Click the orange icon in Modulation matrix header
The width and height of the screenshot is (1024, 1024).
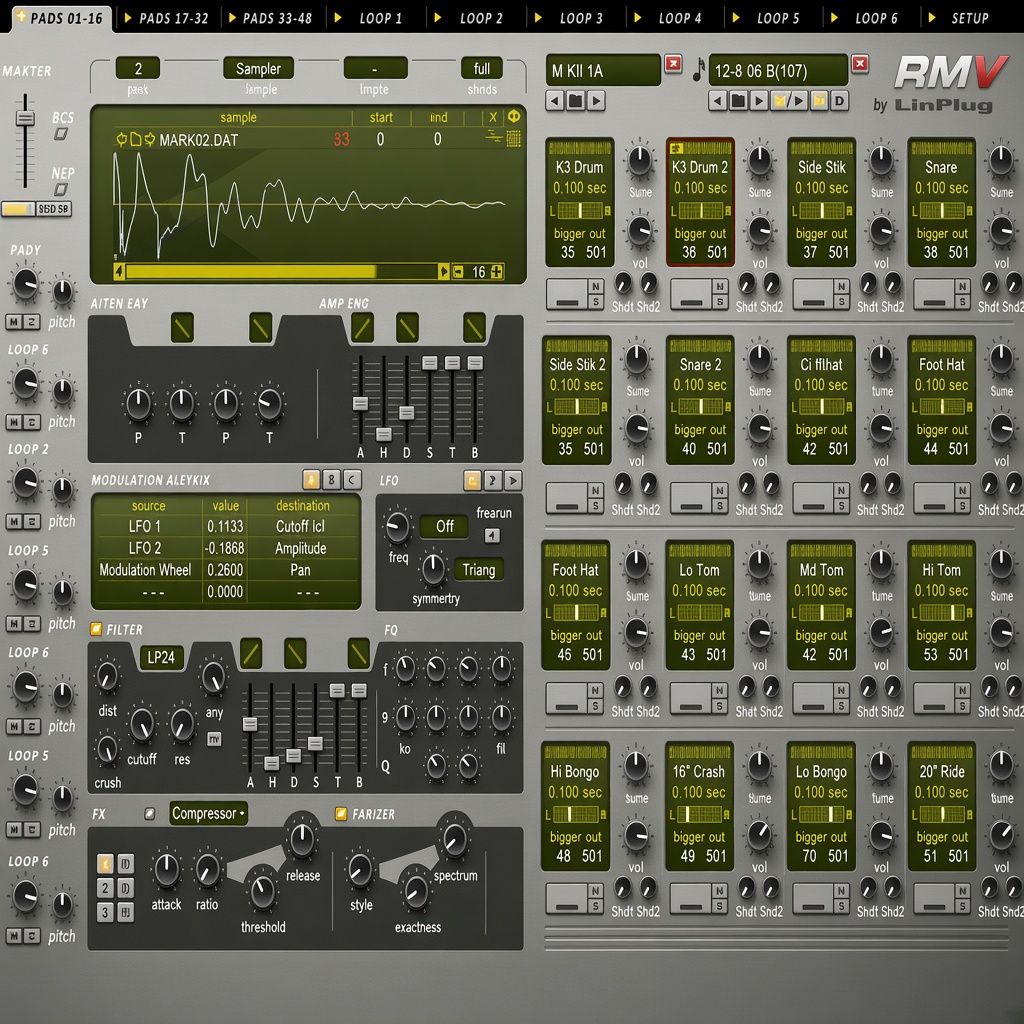coord(312,480)
